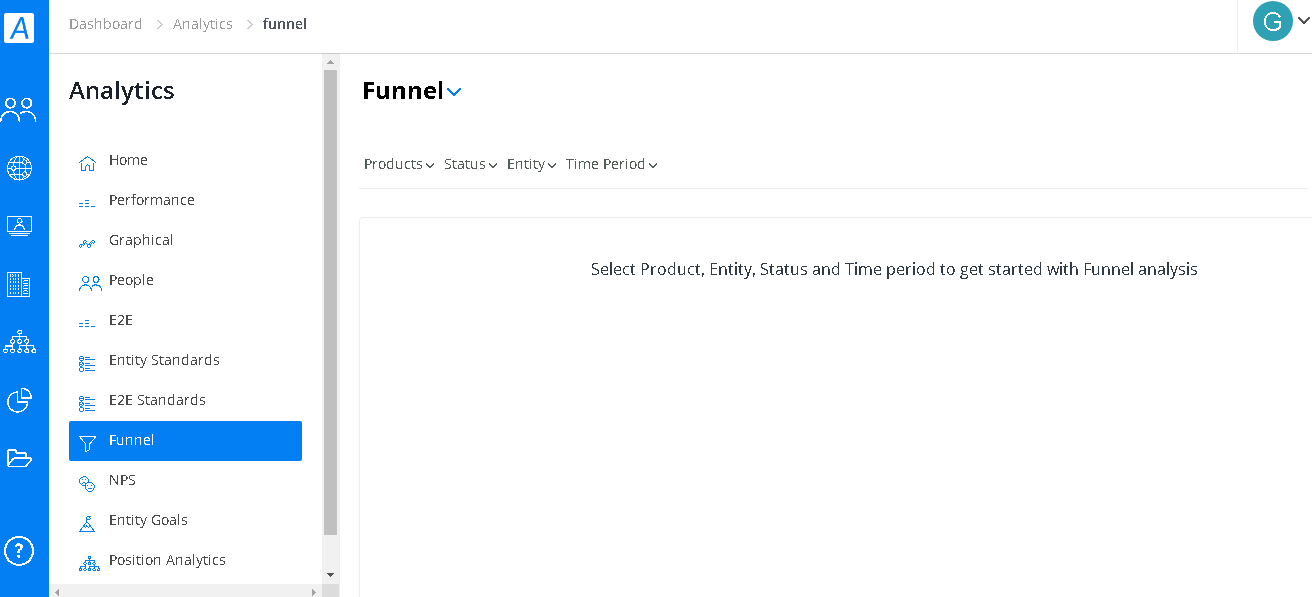This screenshot has width=1312, height=597.
Task: Open user avatar G account menu
Action: (1280, 22)
